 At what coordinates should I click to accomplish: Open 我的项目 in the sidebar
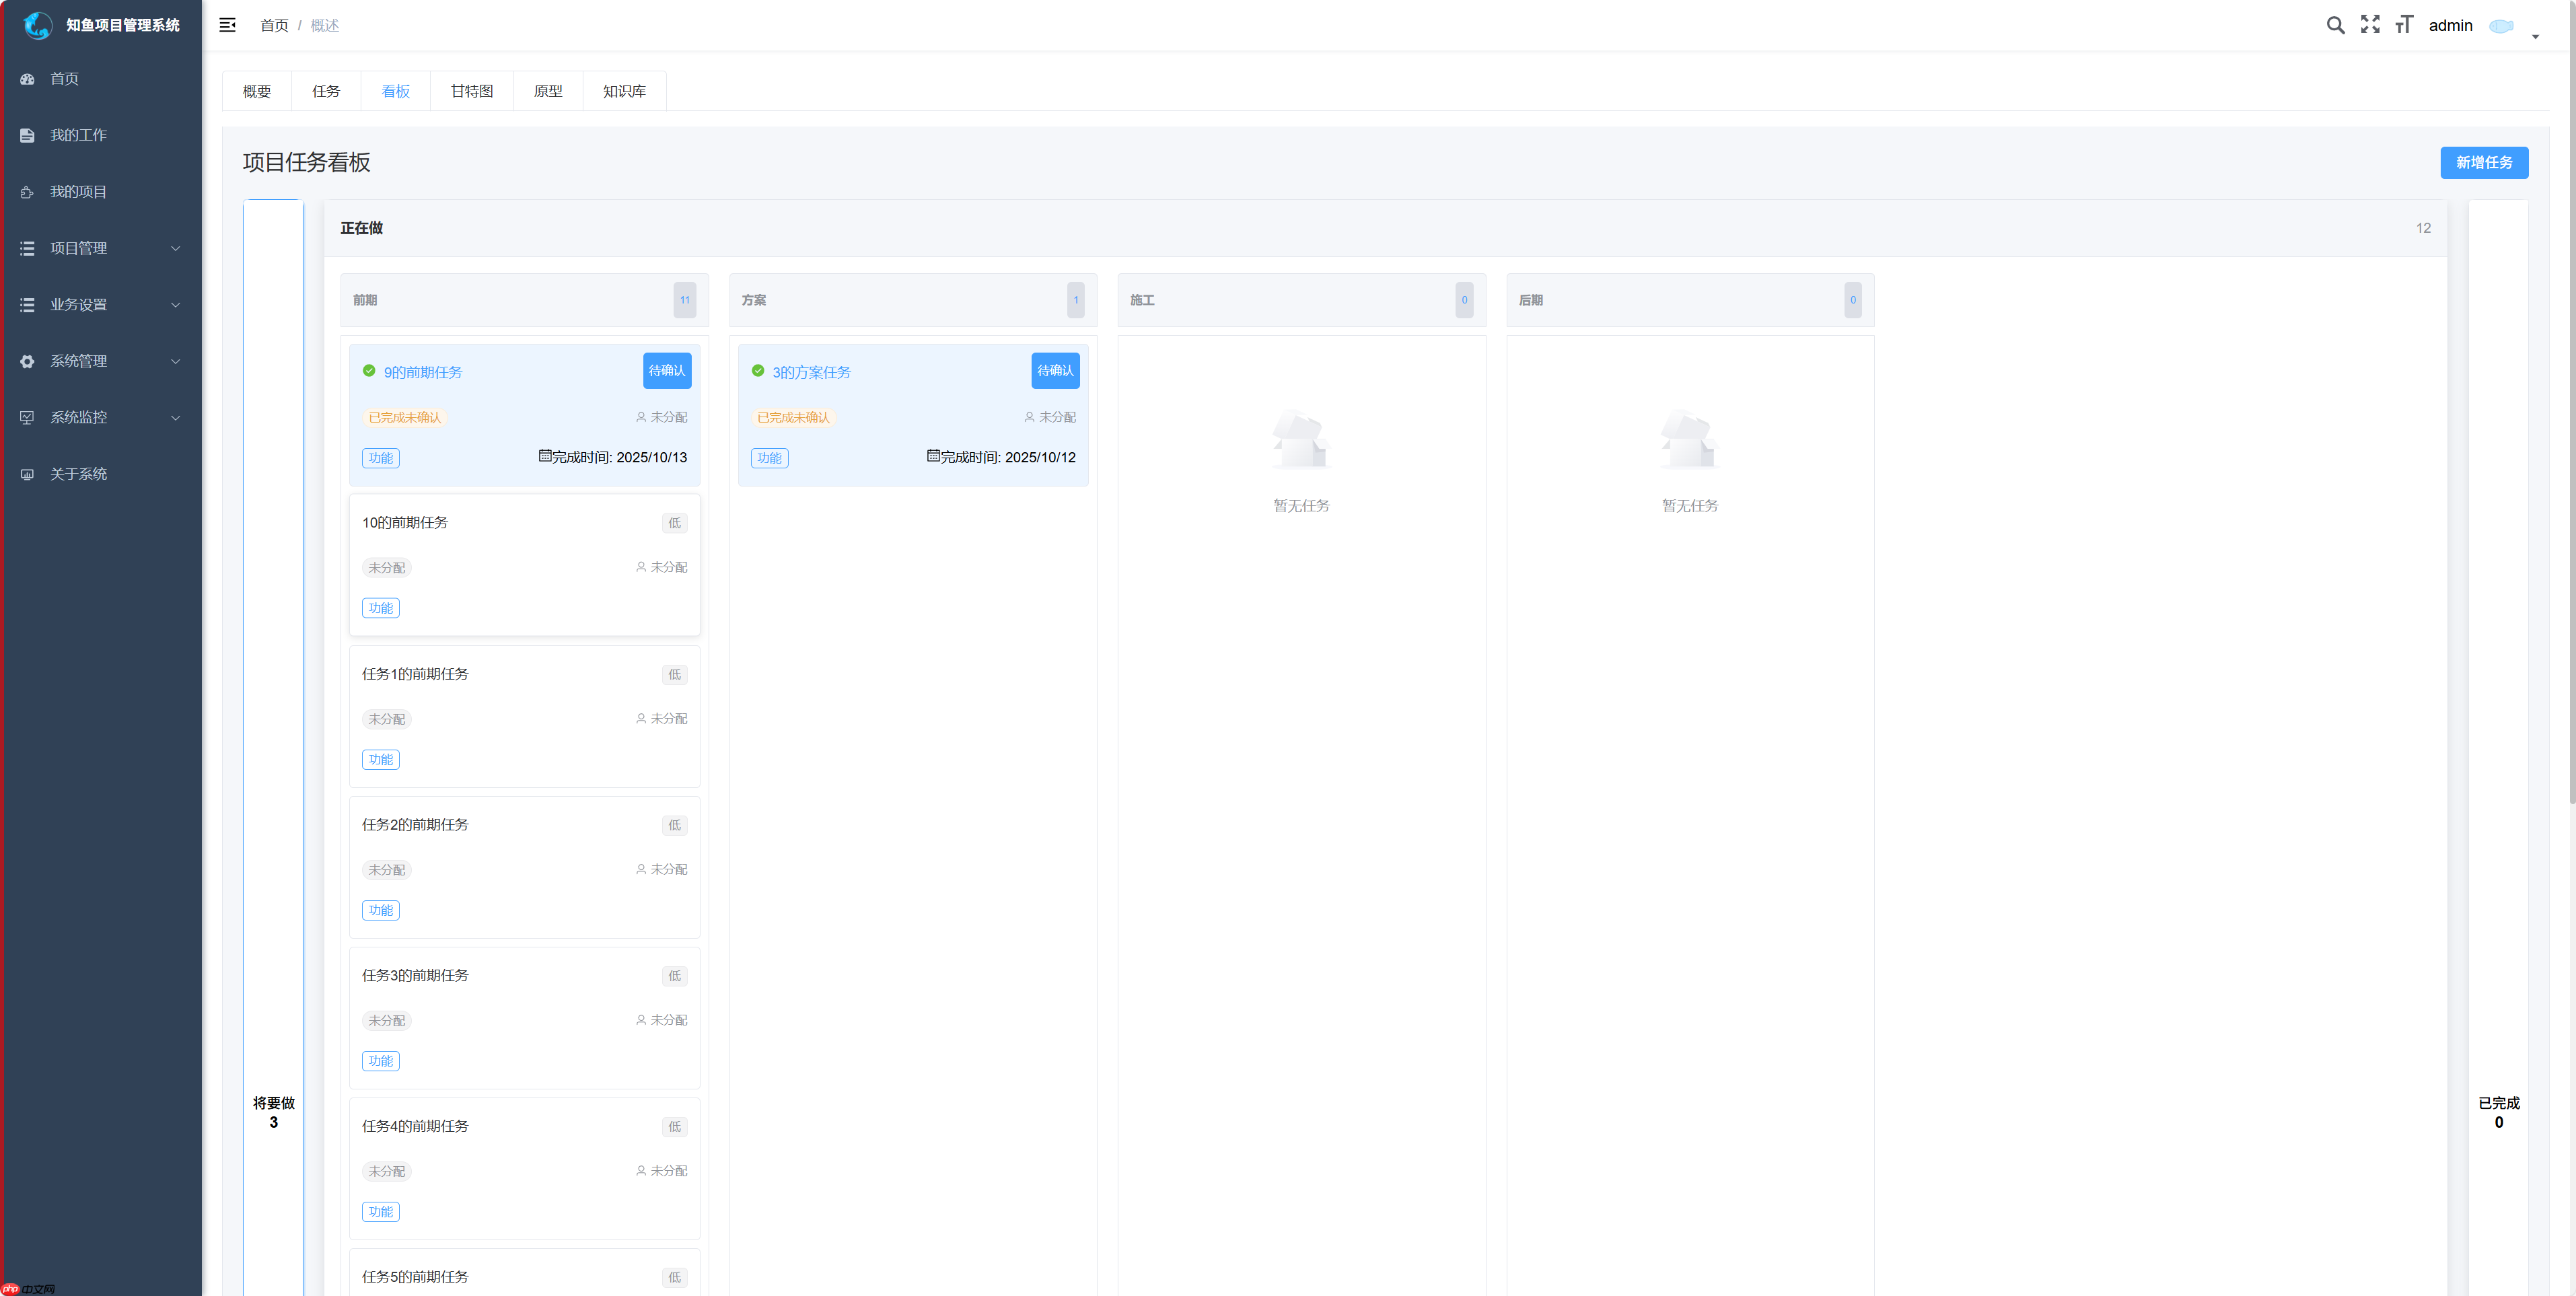pos(79,191)
